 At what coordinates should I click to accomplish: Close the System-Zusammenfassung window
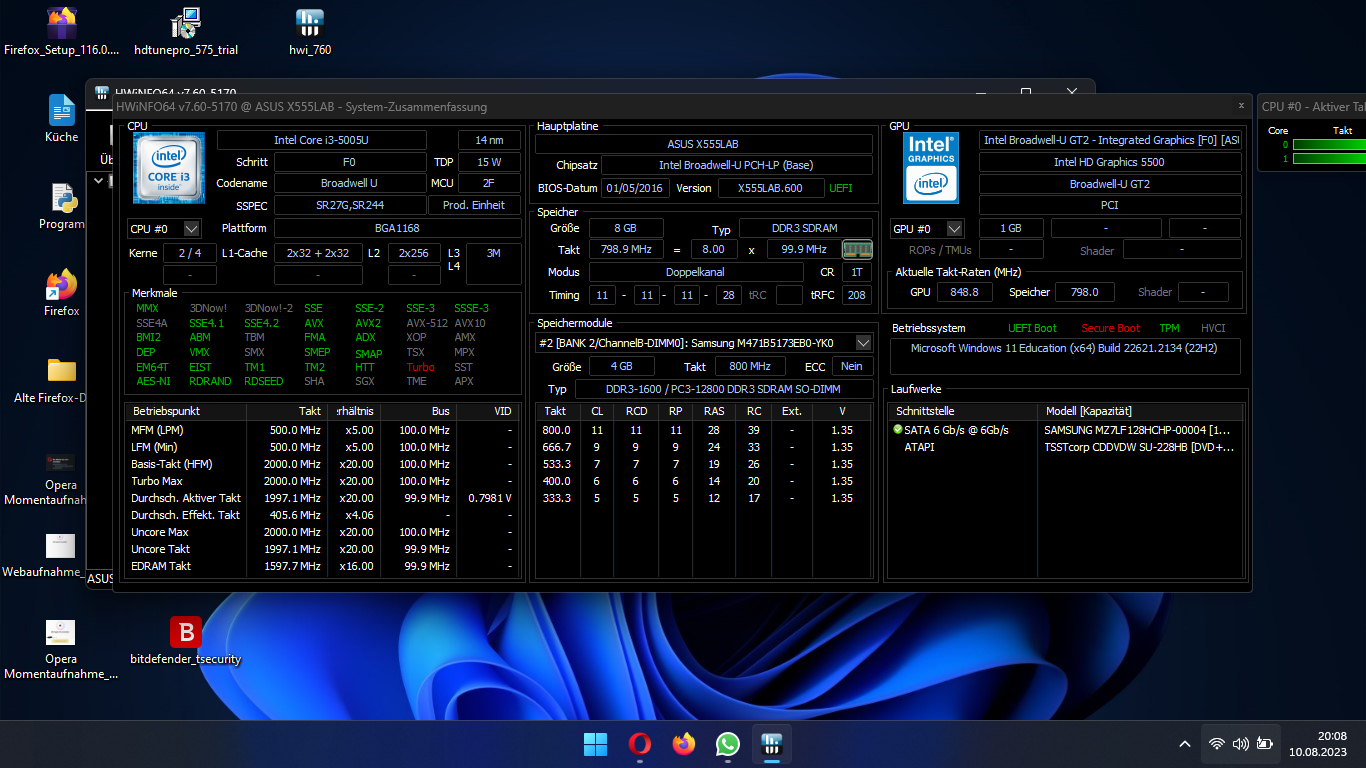[x=1241, y=105]
